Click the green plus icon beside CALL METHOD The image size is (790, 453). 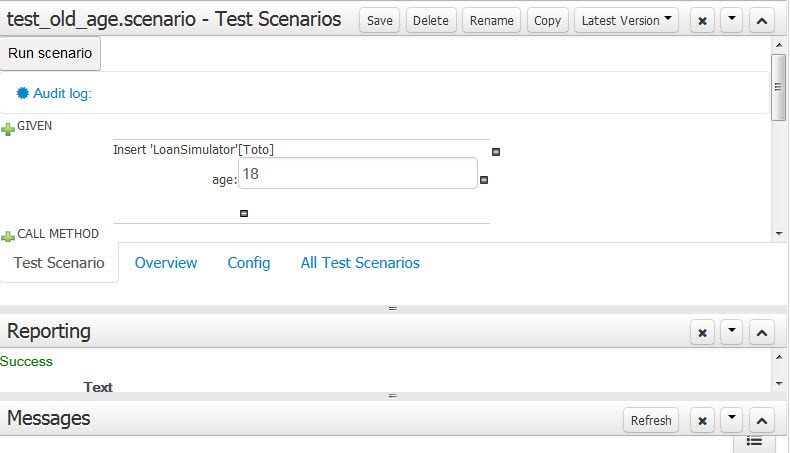(8, 236)
